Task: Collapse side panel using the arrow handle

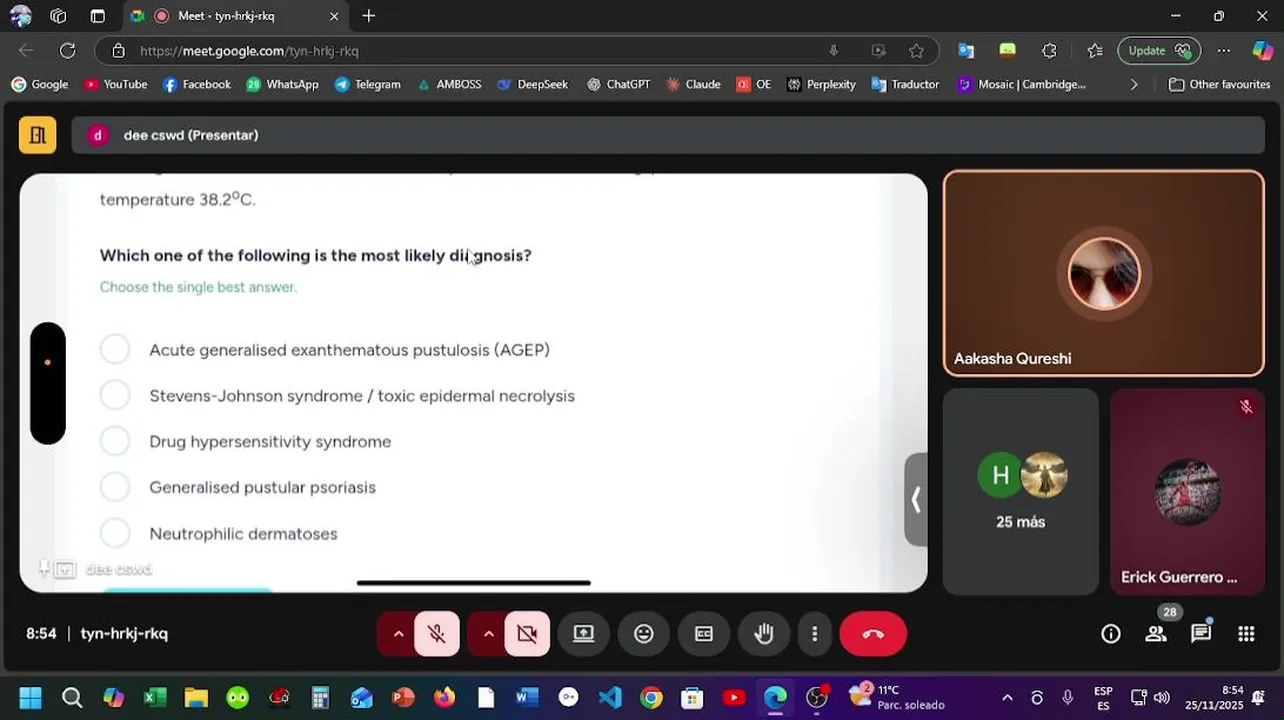Action: coord(915,499)
